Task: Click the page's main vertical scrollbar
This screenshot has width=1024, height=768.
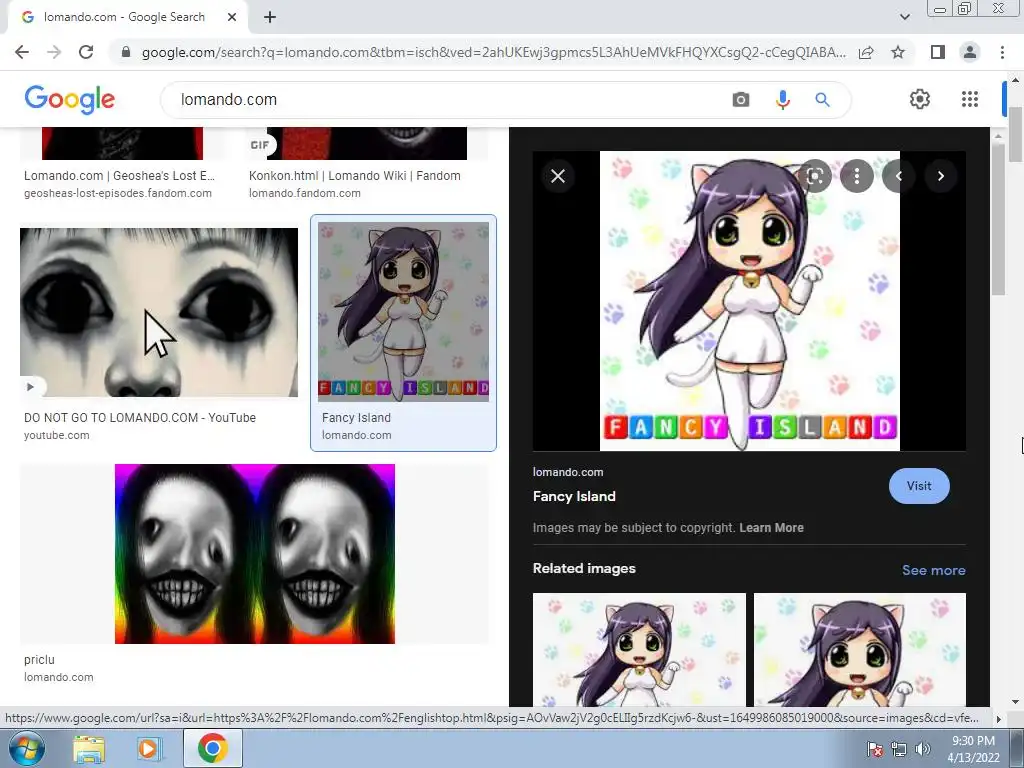Action: click(1015, 134)
